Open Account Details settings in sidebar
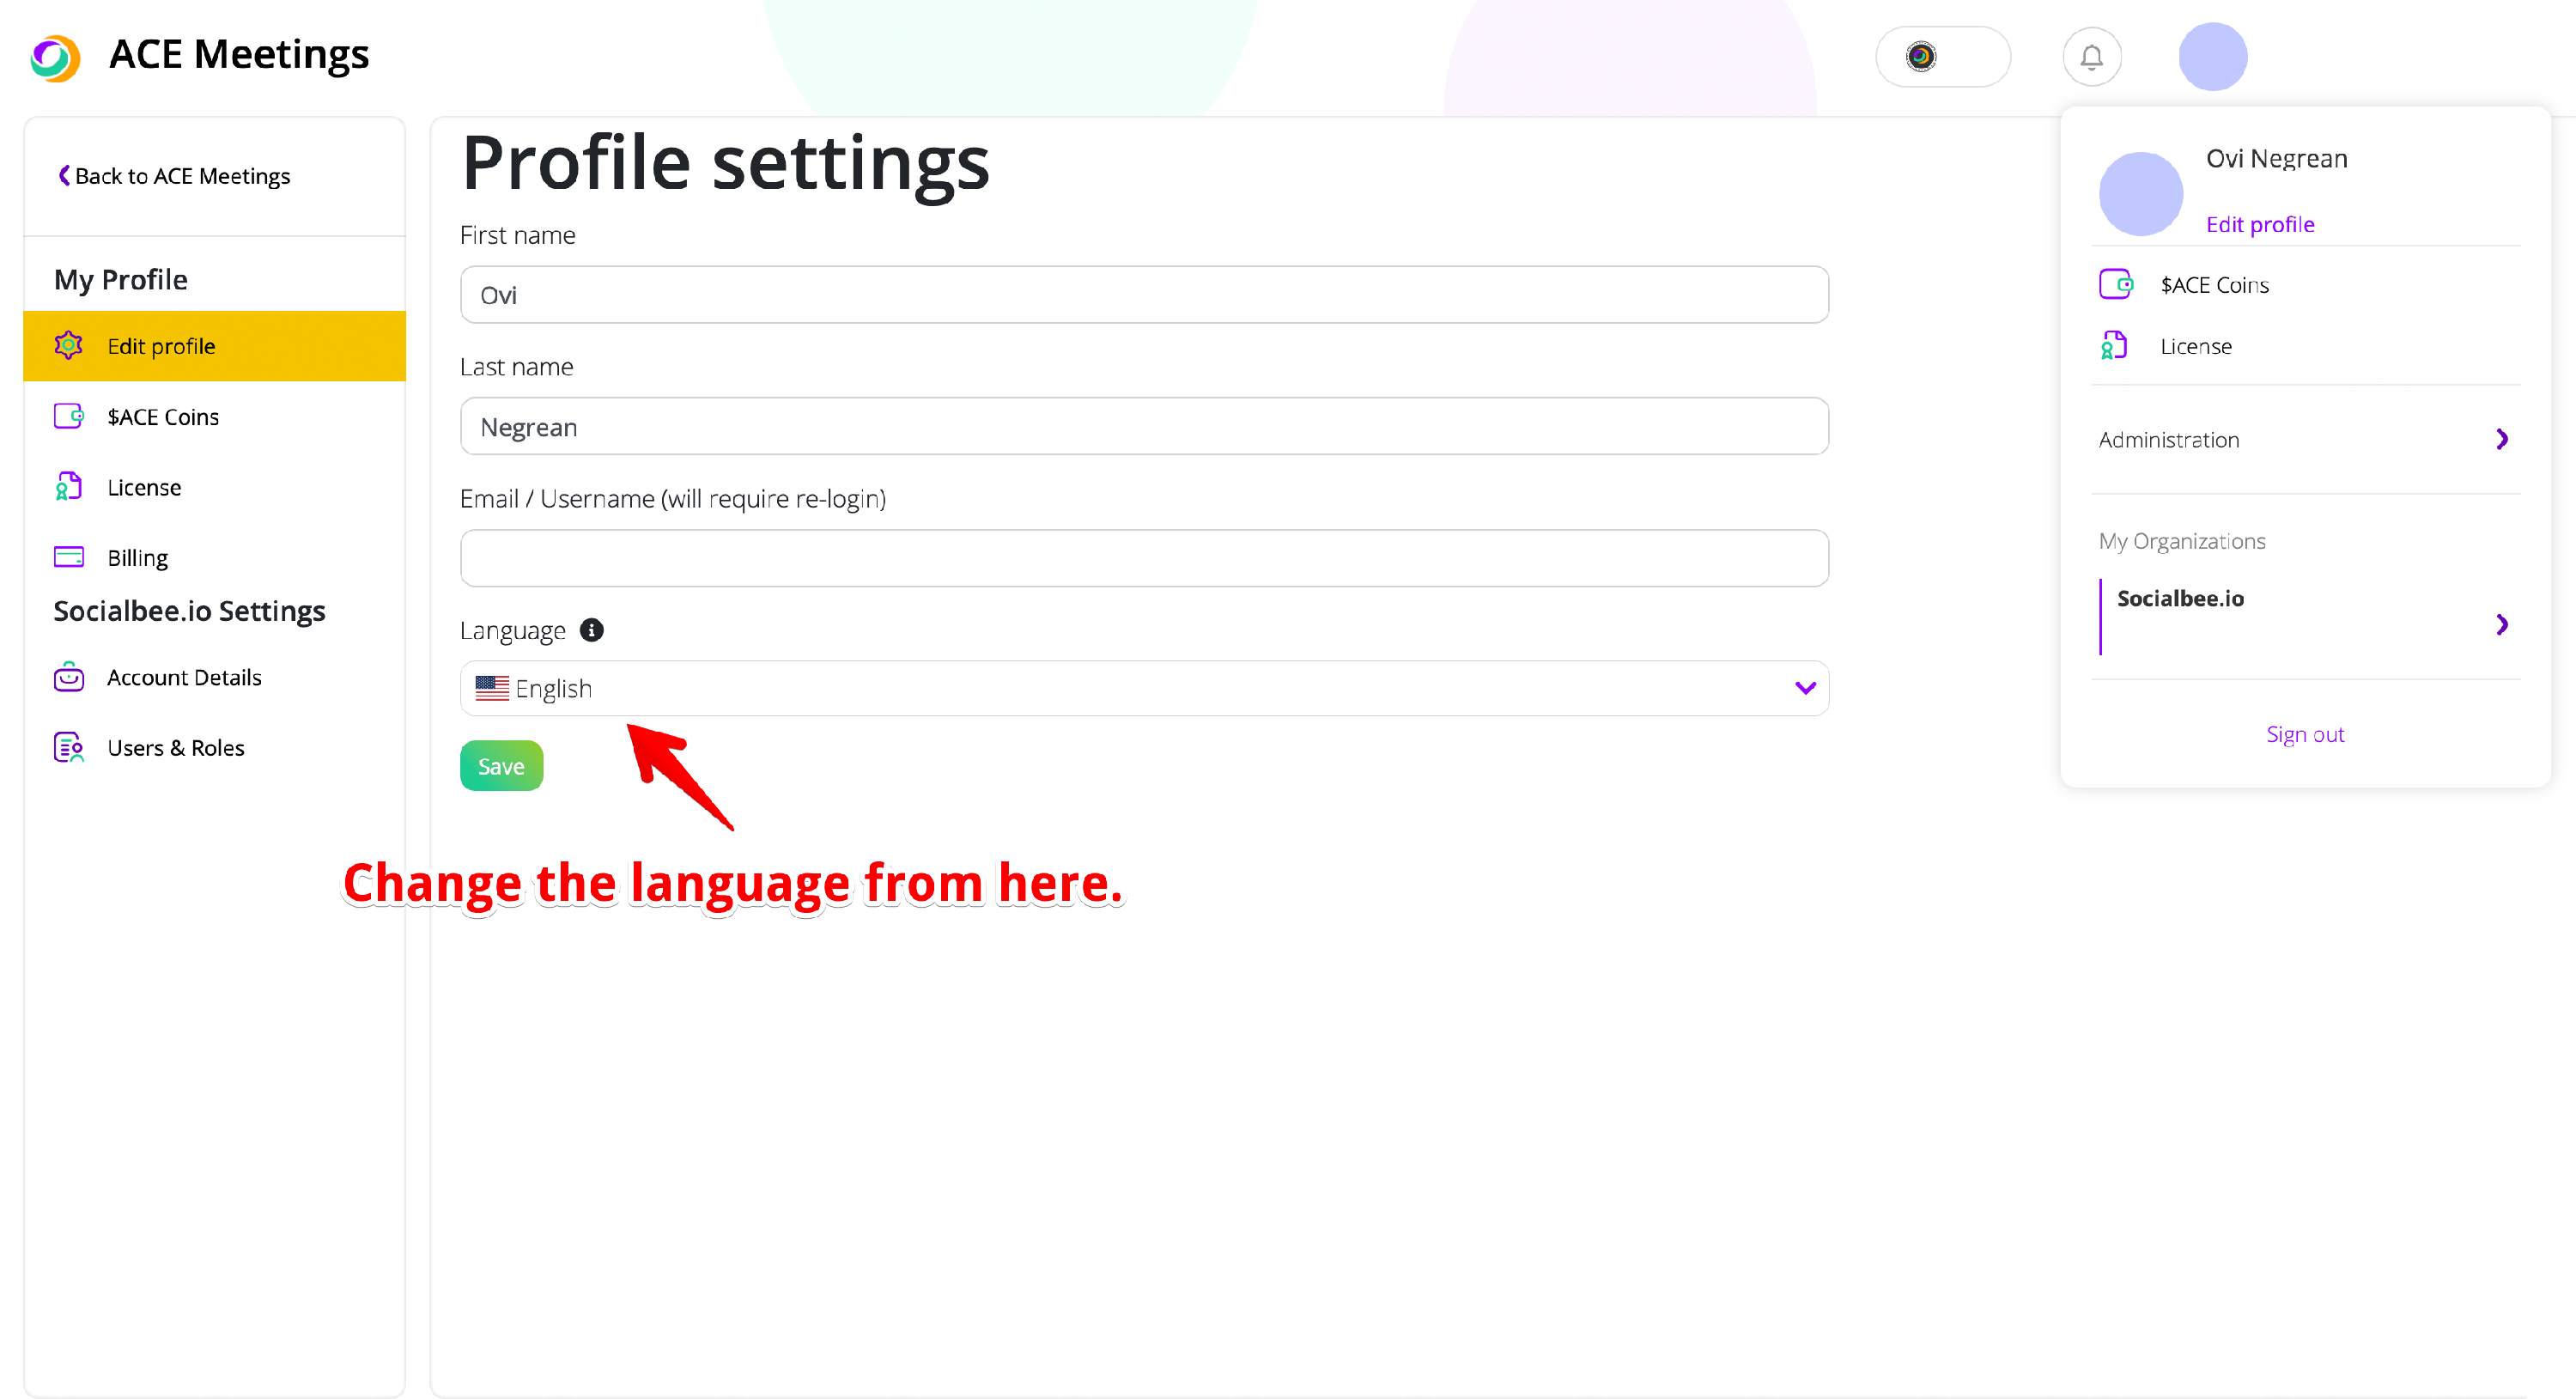The image size is (2576, 1399). click(x=184, y=677)
